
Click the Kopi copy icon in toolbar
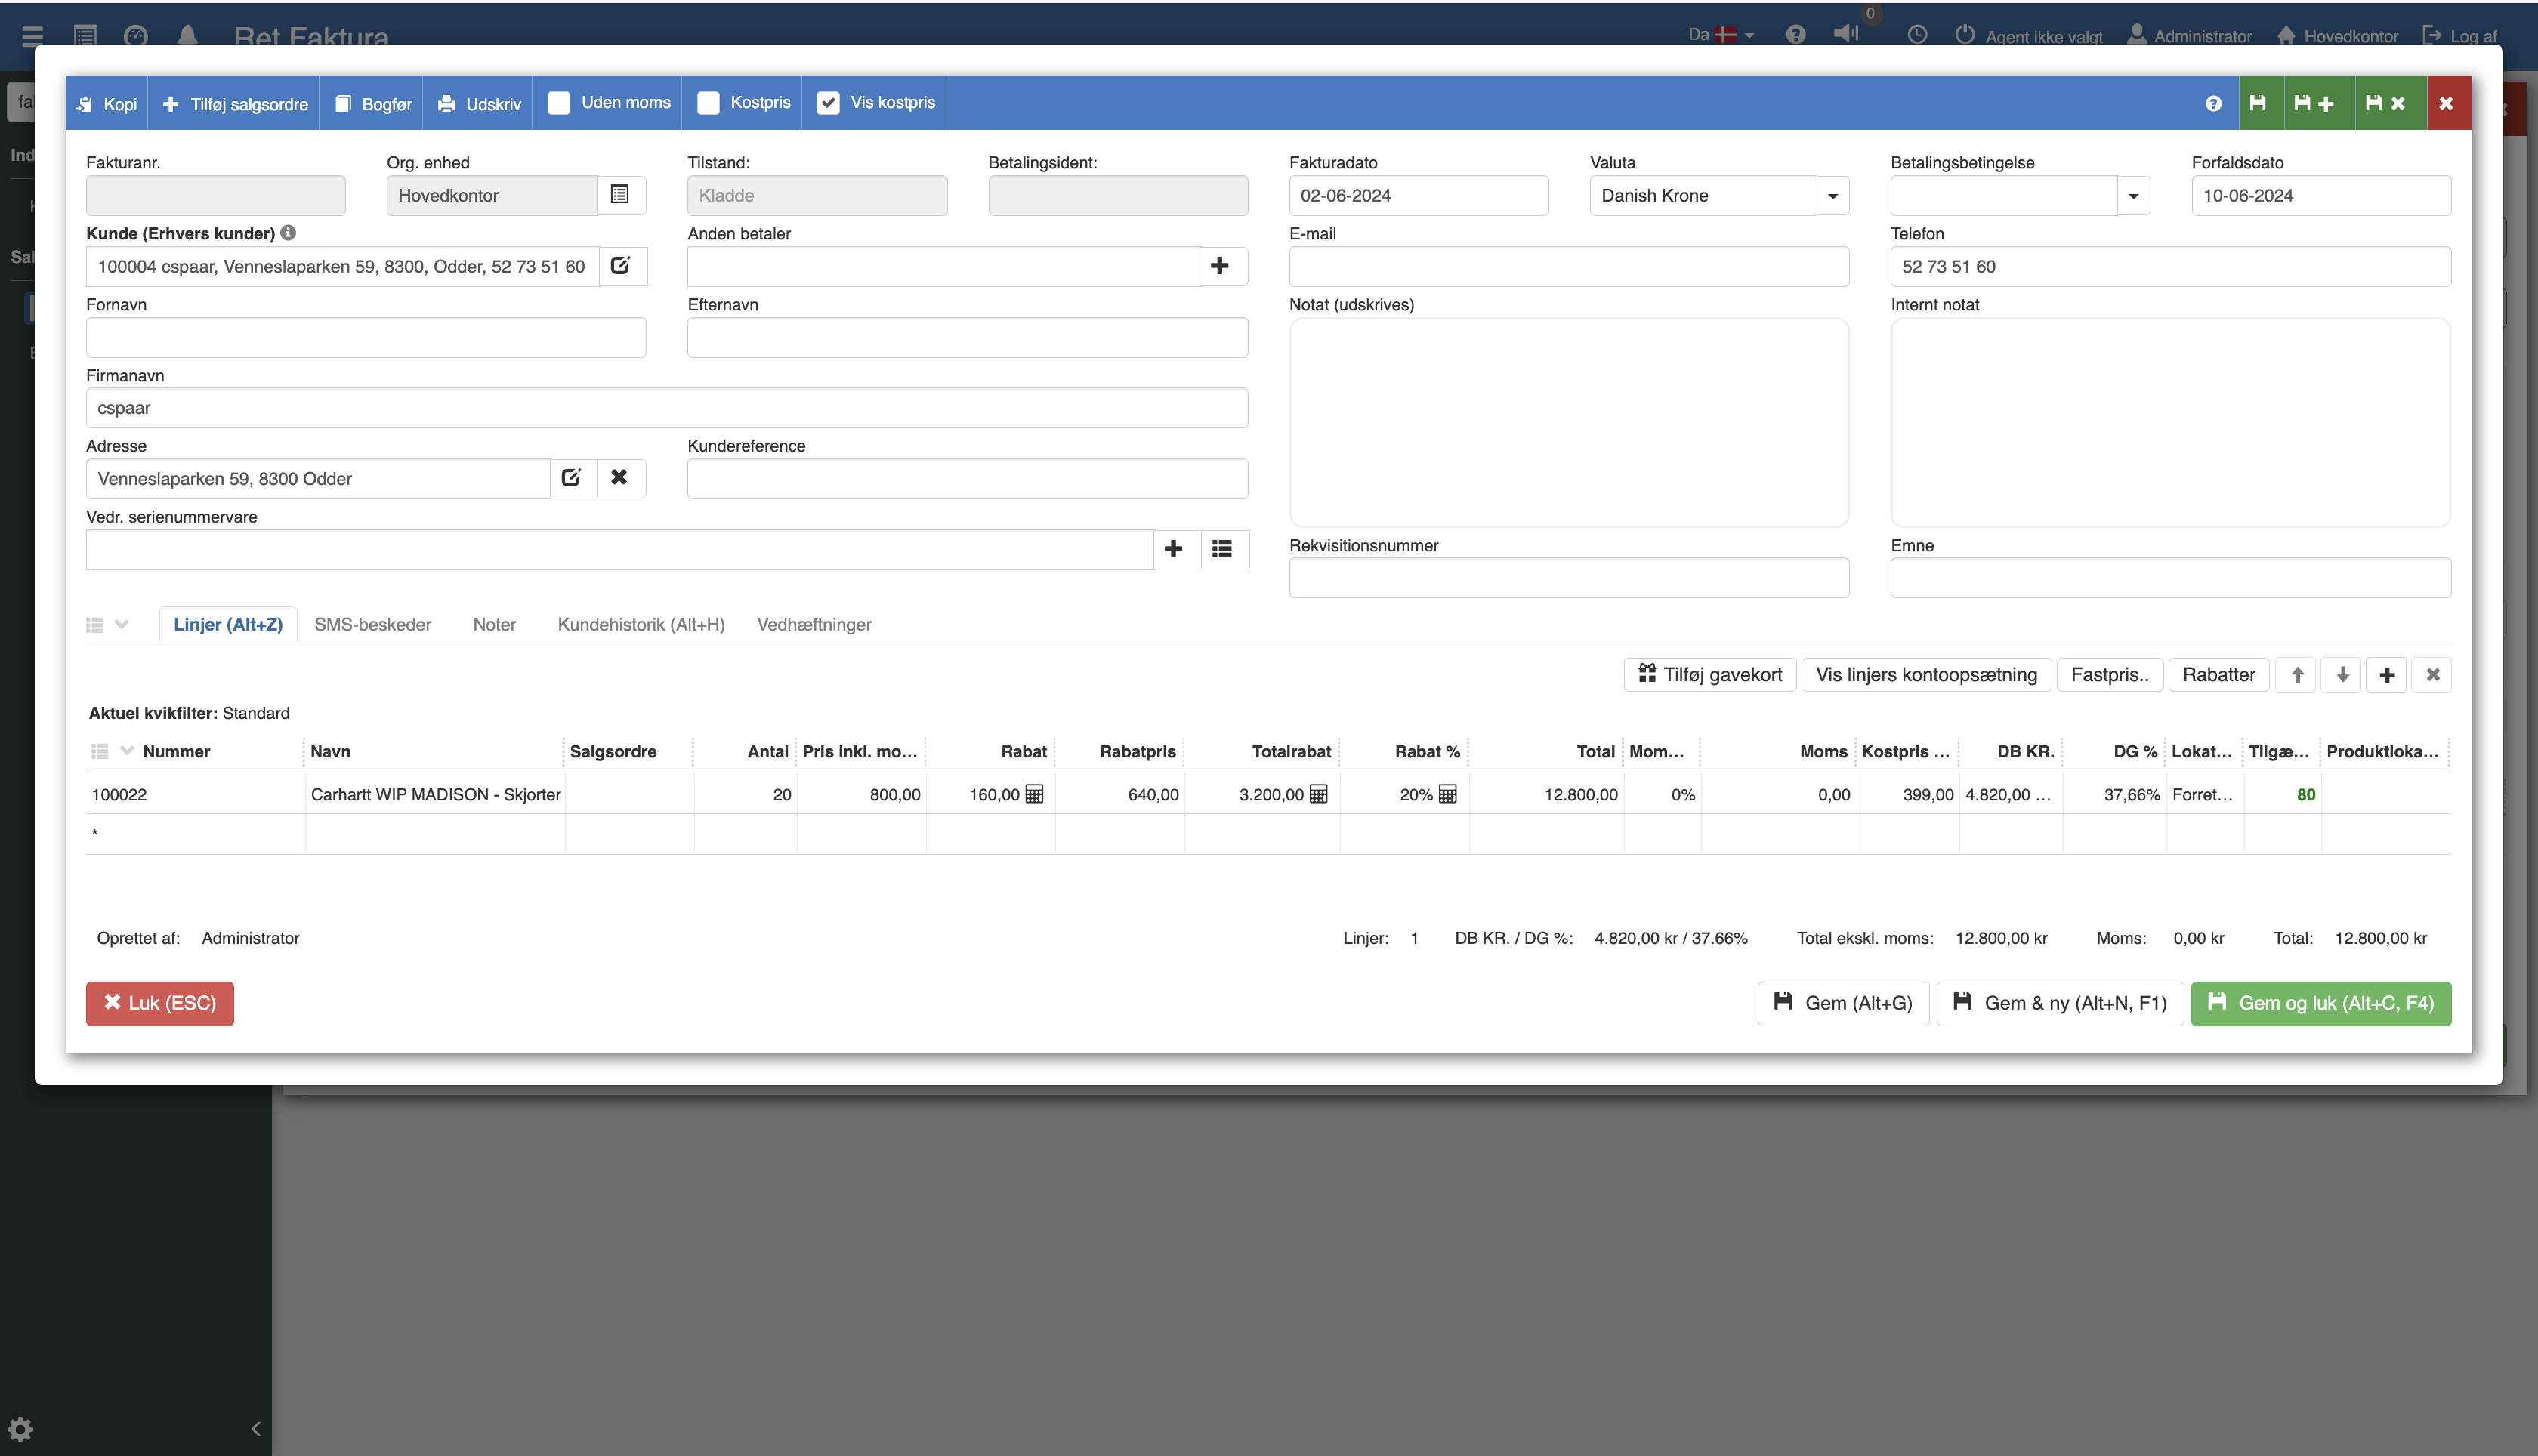tap(85, 104)
